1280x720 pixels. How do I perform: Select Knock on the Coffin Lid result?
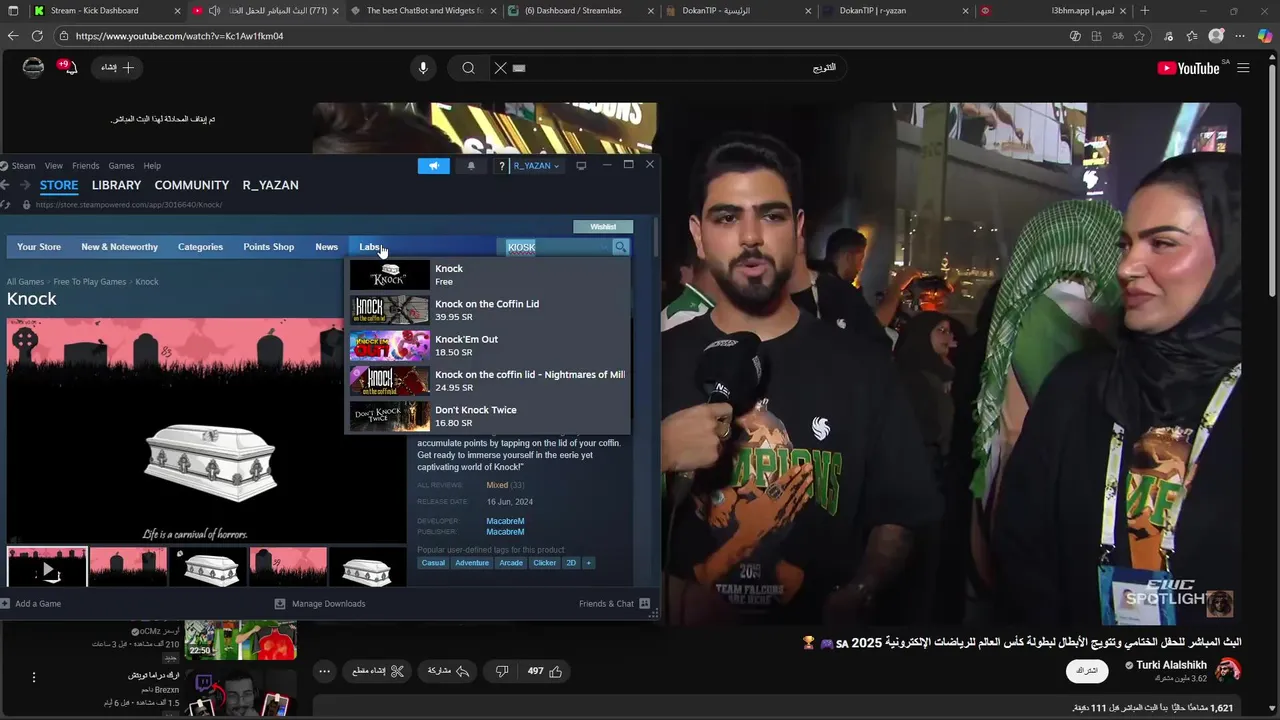coord(489,310)
